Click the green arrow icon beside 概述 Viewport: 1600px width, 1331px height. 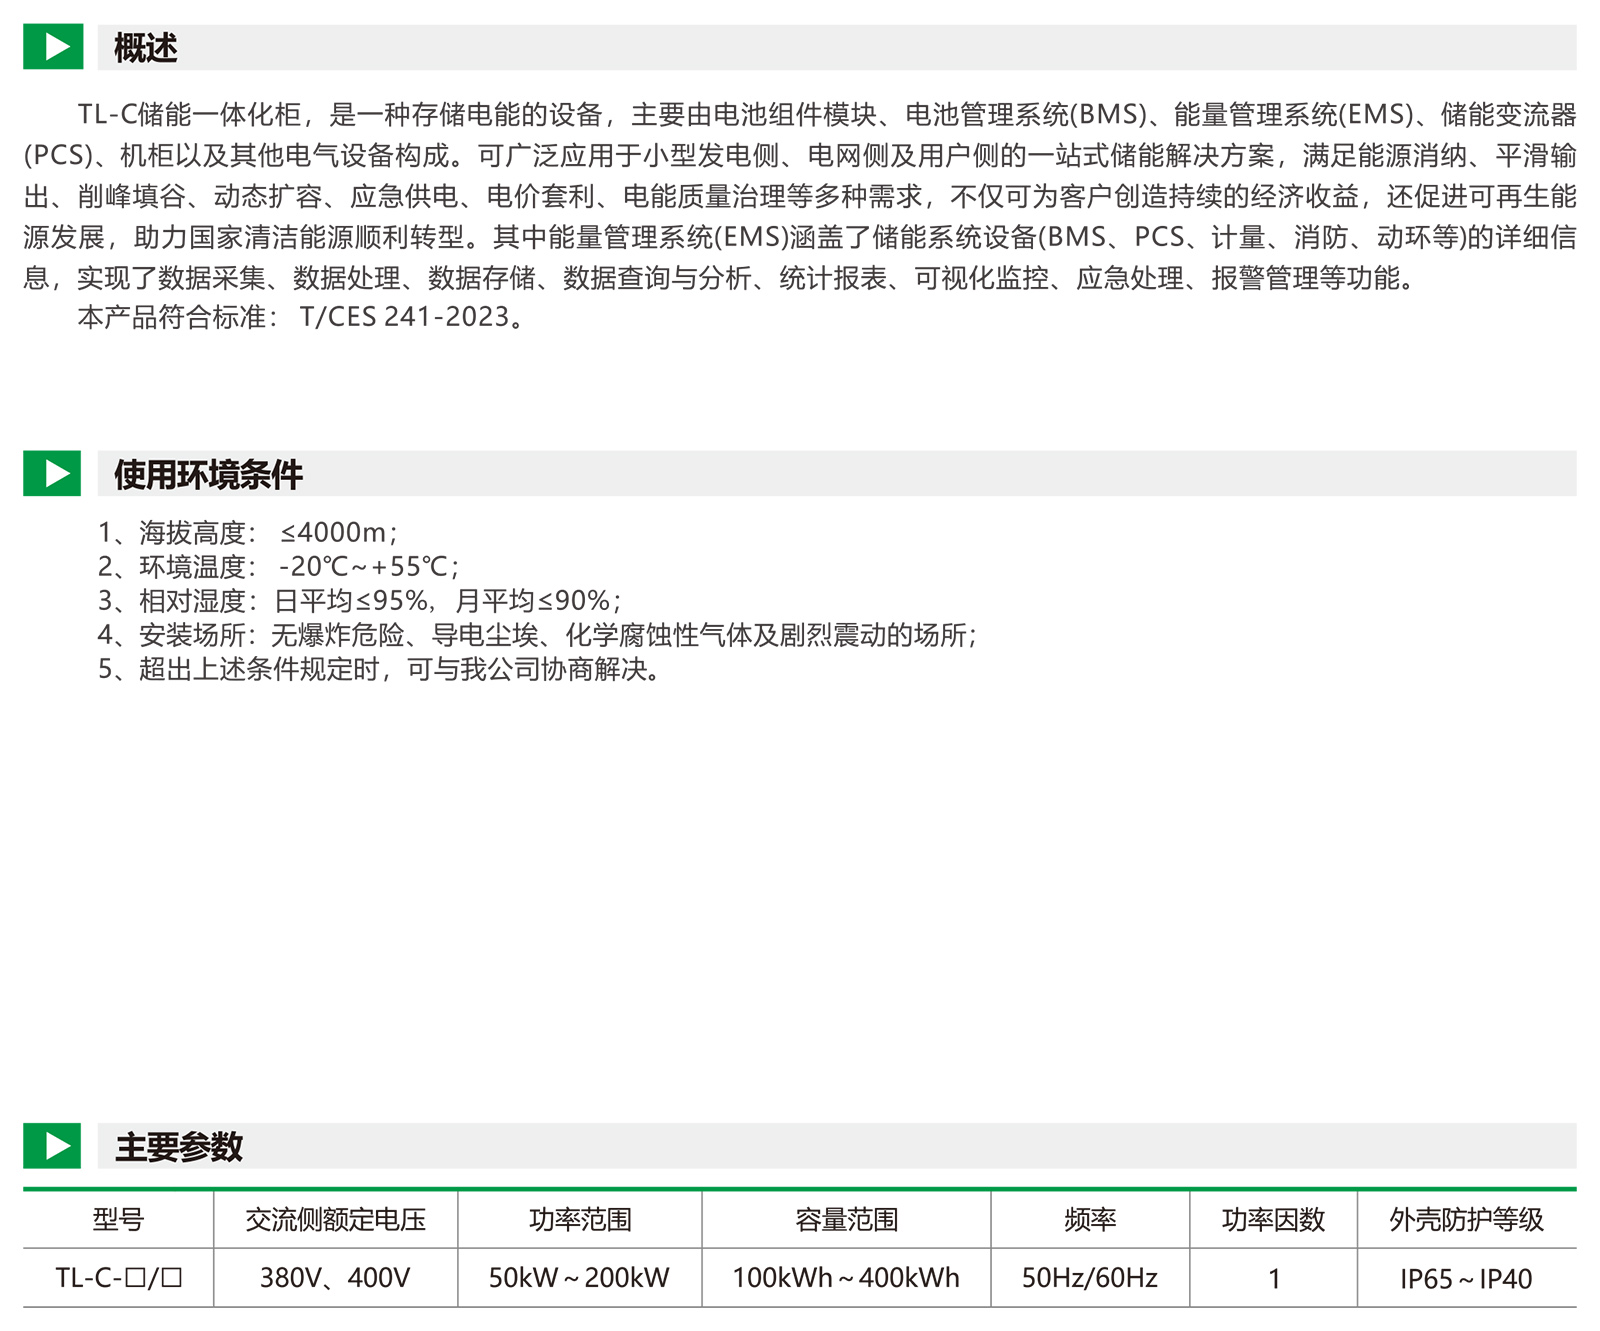pos(53,47)
